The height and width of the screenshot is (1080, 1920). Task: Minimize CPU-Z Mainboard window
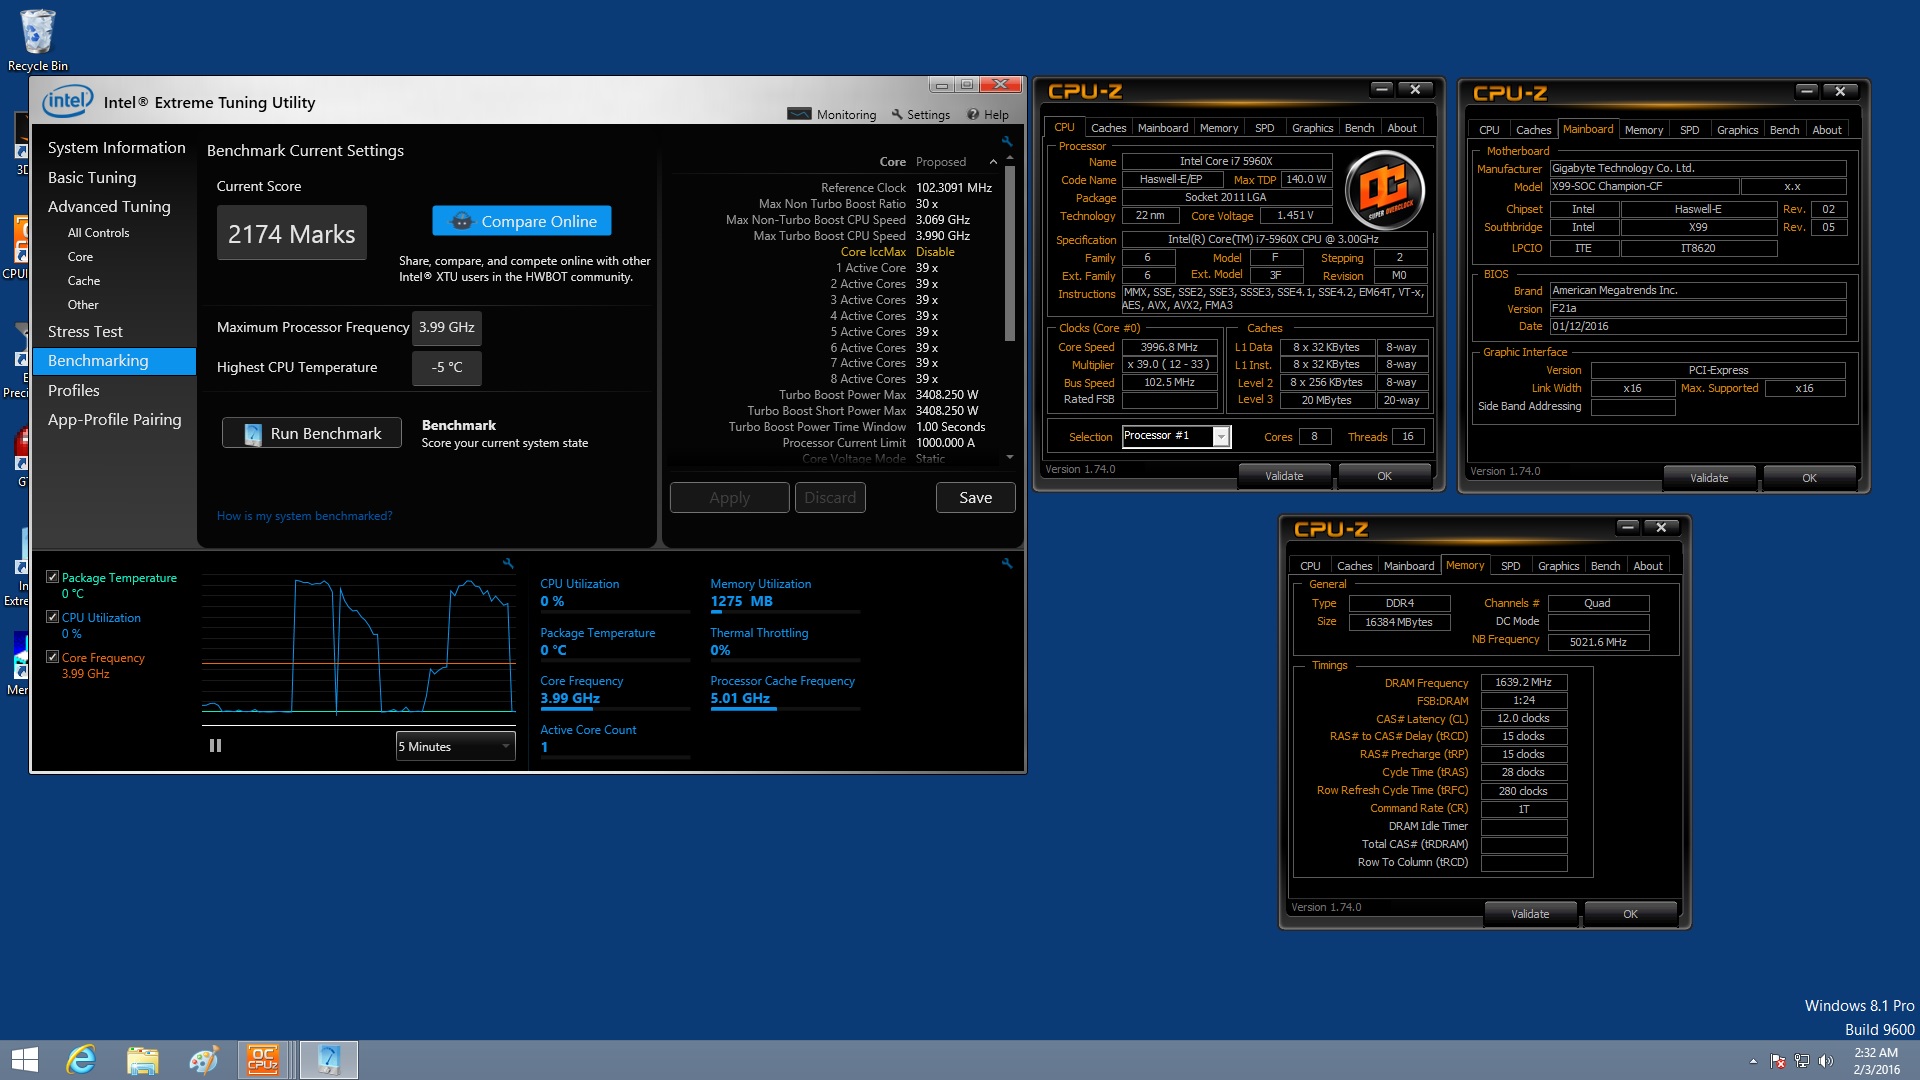(x=1806, y=91)
